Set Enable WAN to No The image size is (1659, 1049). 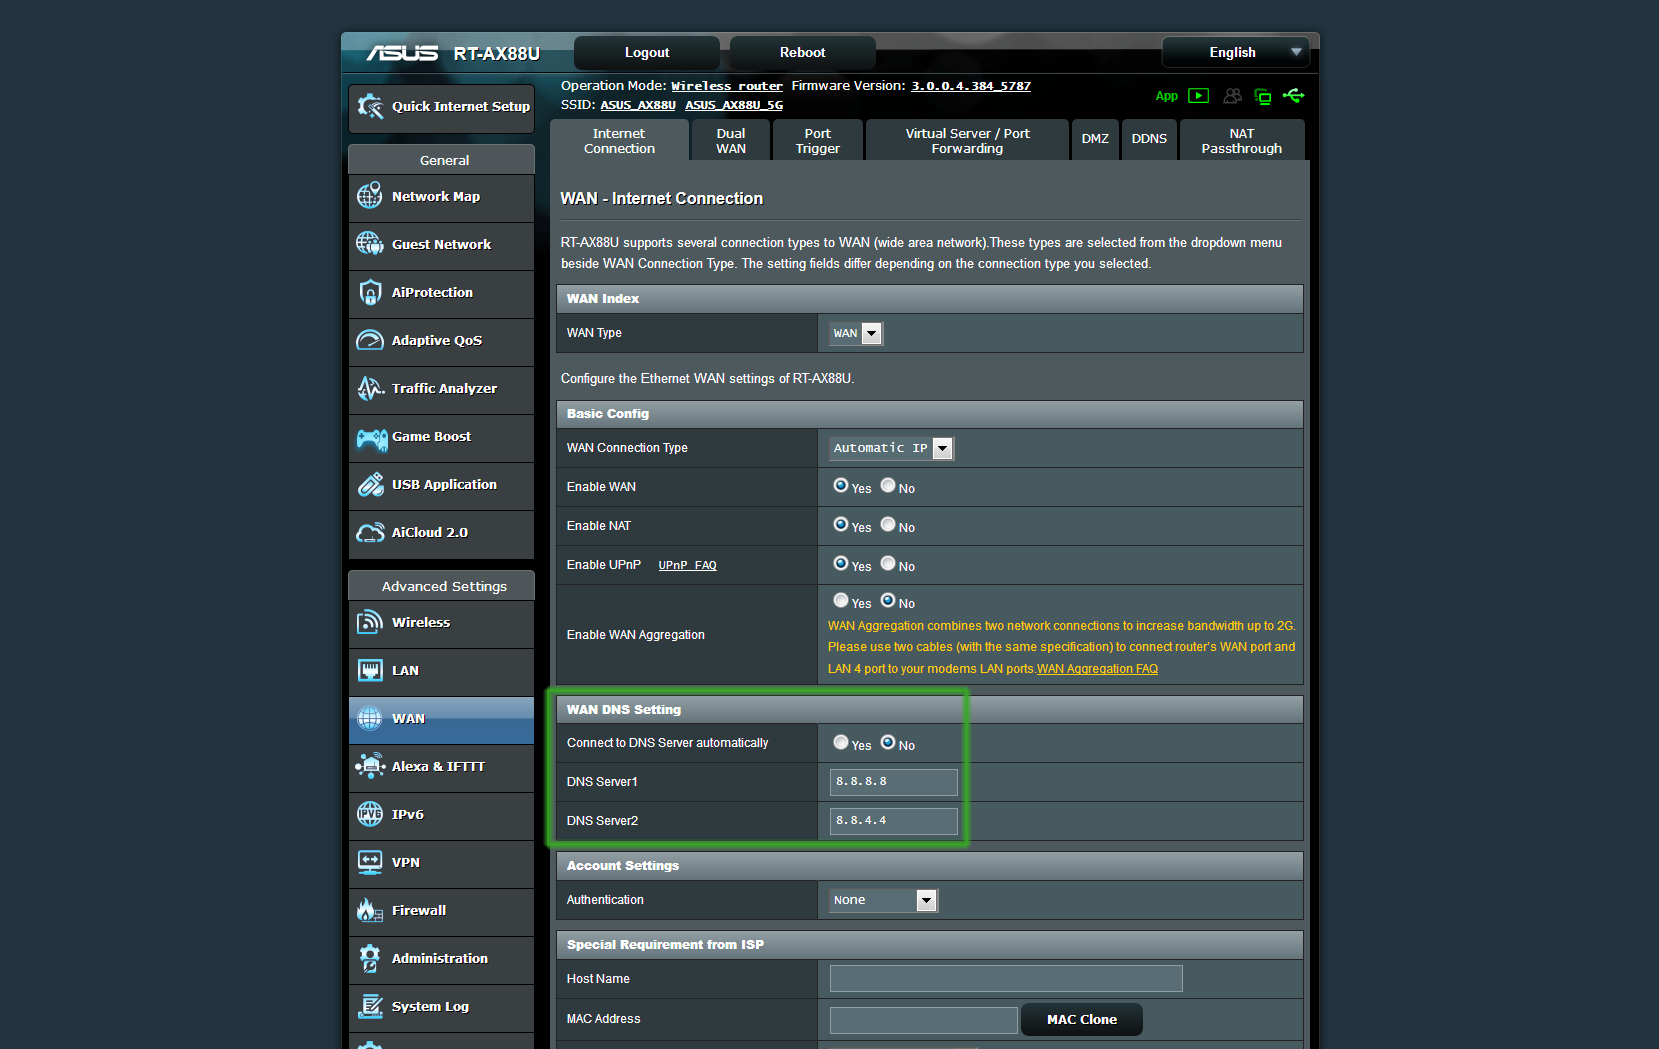click(x=888, y=485)
